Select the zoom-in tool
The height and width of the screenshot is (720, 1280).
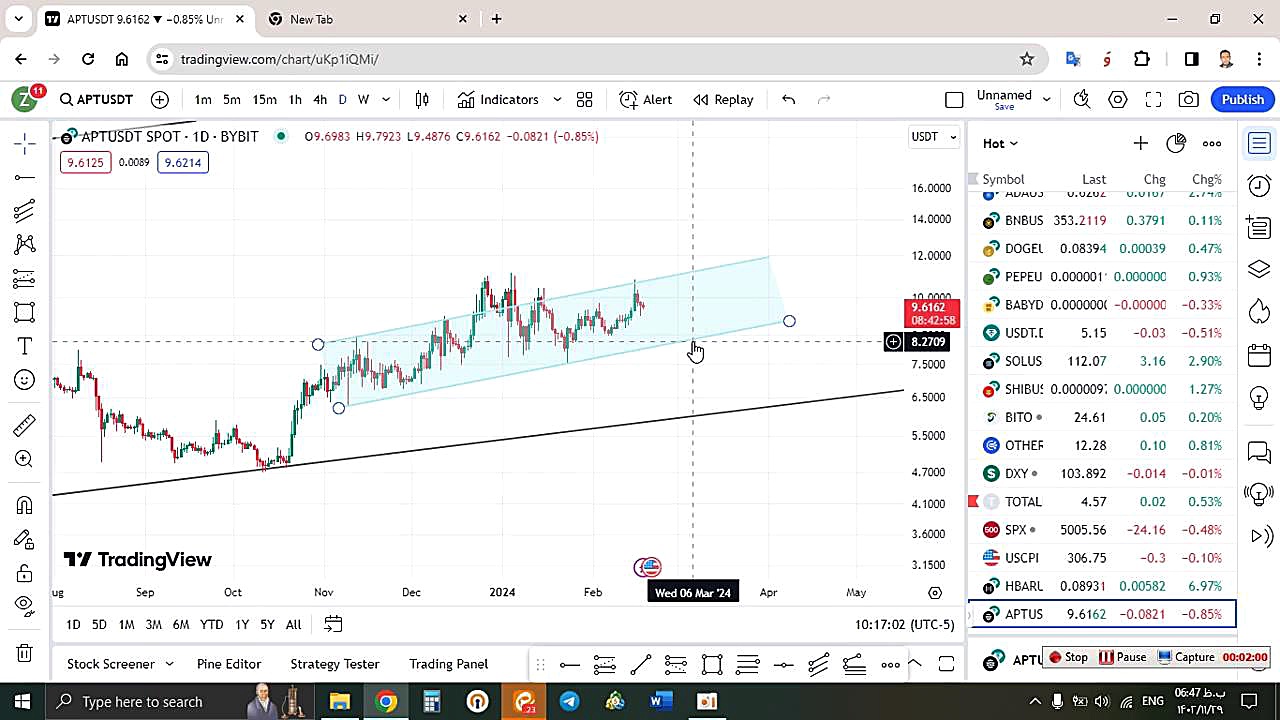point(25,459)
